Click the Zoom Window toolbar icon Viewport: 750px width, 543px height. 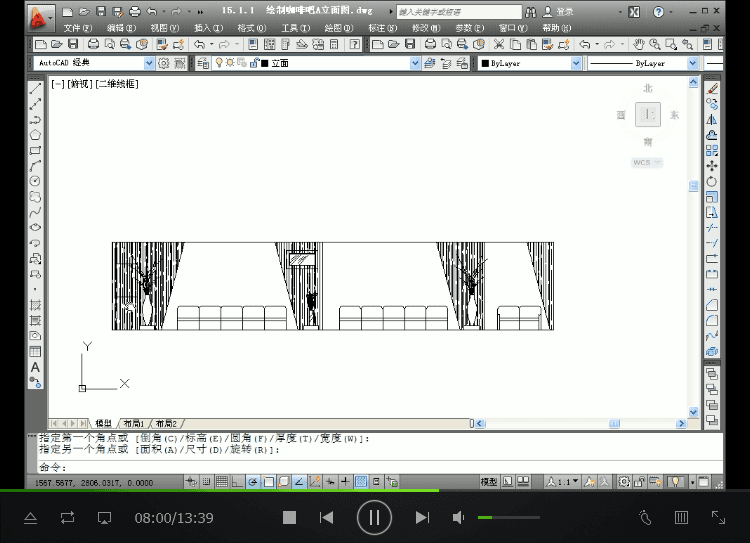point(671,44)
